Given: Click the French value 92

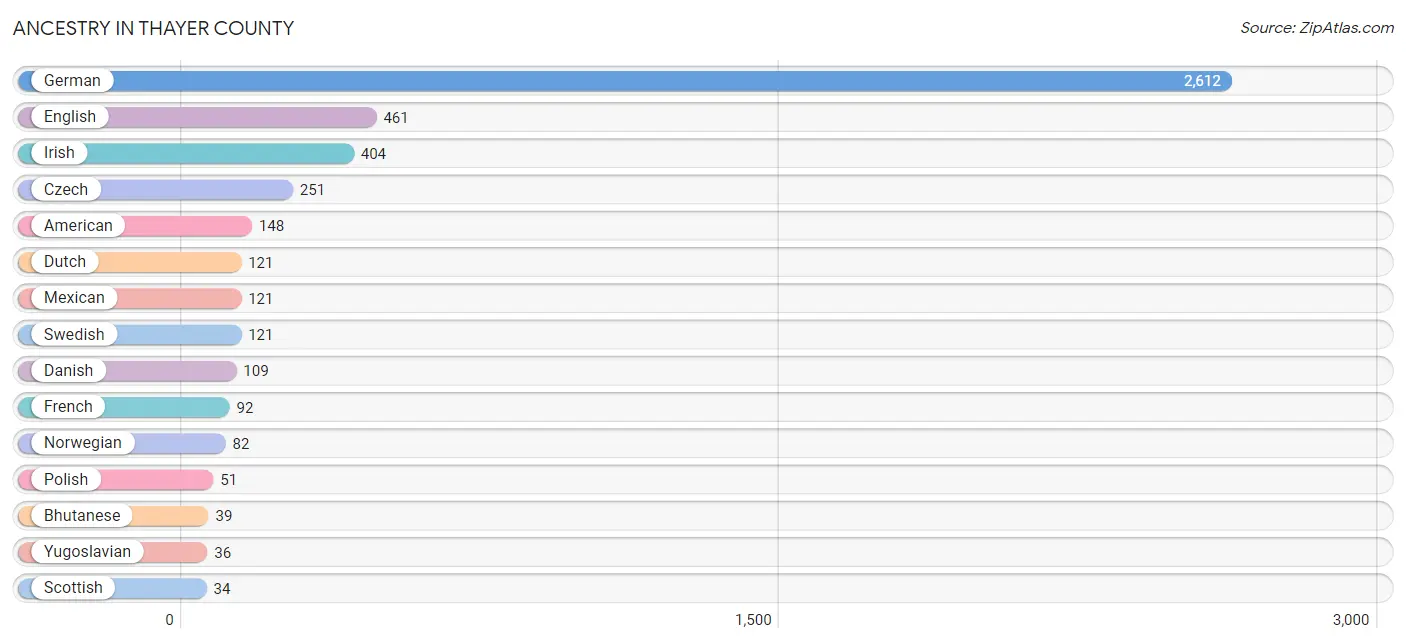Looking at the screenshot, I should (x=245, y=408).
